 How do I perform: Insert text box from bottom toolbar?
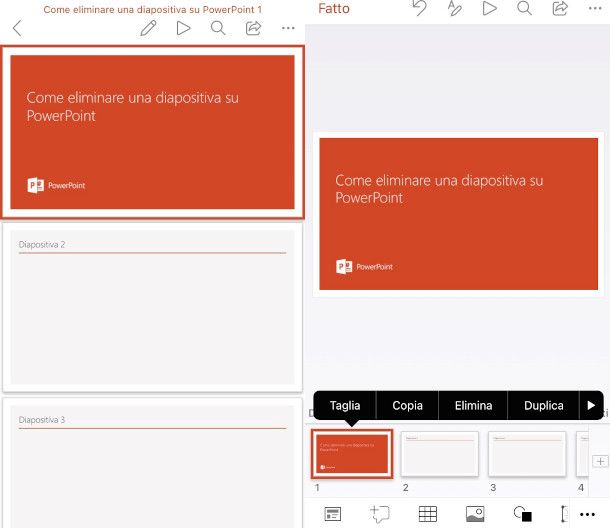coord(564,514)
